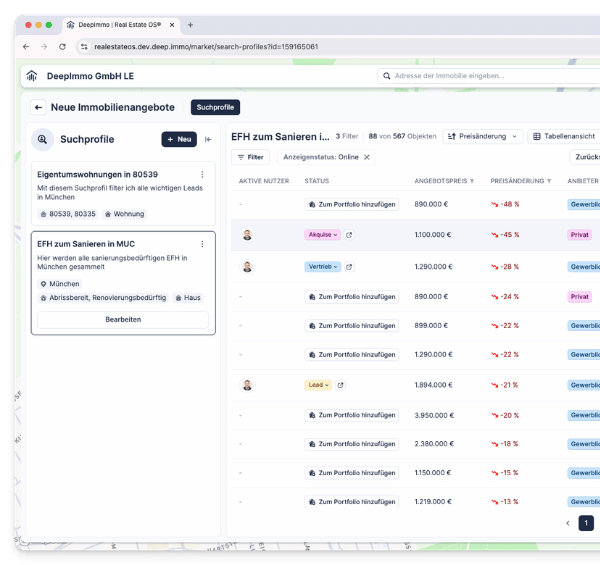Image resolution: width=600 pixels, height=565 pixels.
Task: Add the 2.380.000 € listing to portfolio
Action: pyautogui.click(x=352, y=444)
